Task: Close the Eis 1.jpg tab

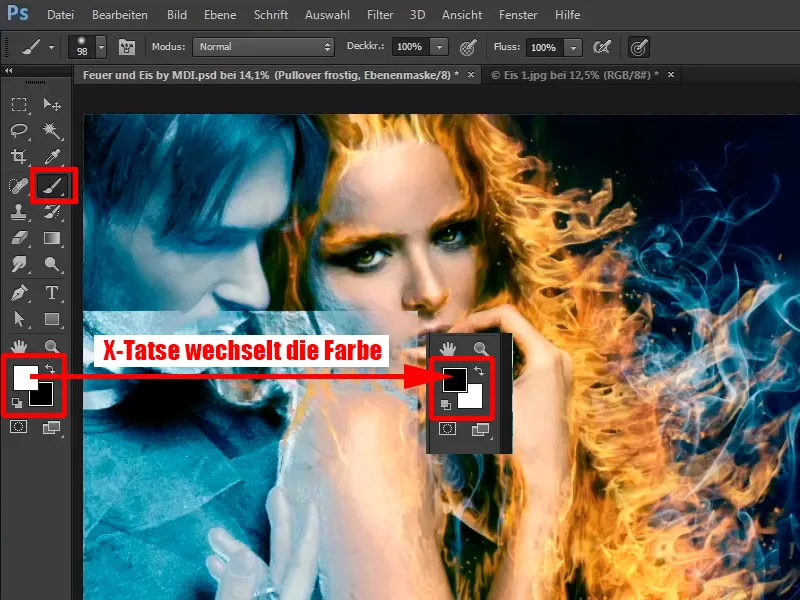Action: [x=671, y=74]
